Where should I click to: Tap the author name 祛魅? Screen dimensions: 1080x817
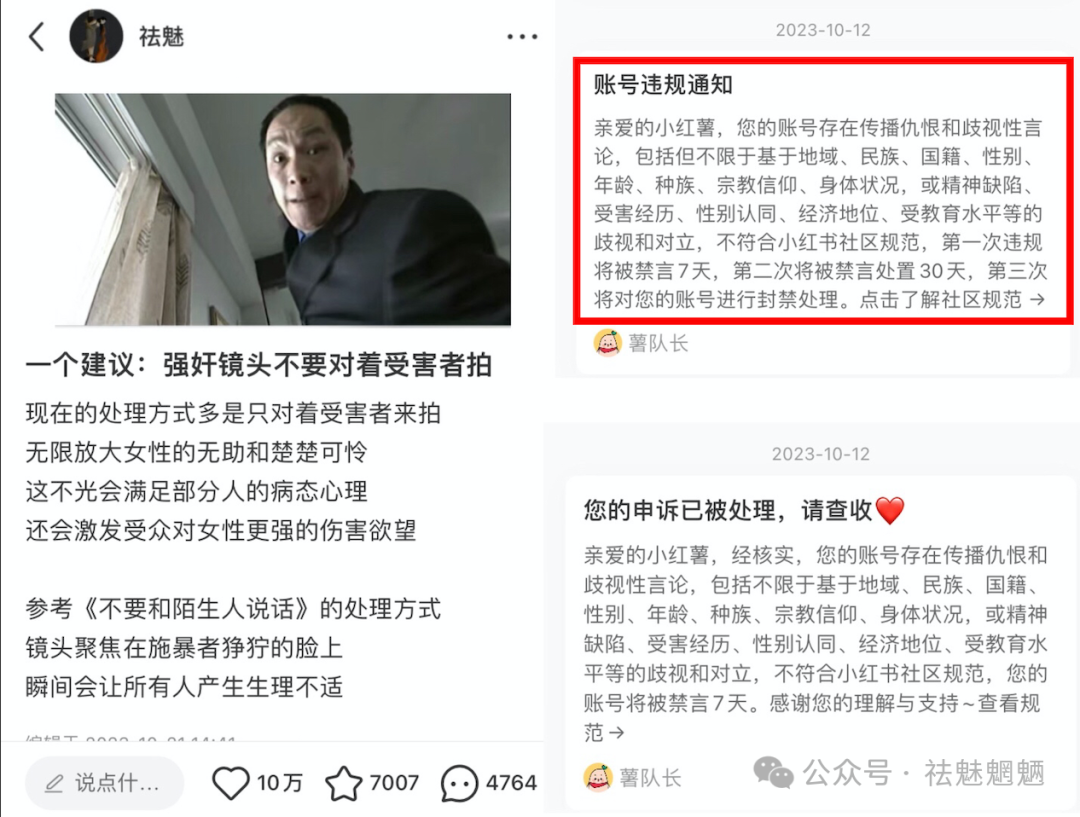click(x=161, y=37)
